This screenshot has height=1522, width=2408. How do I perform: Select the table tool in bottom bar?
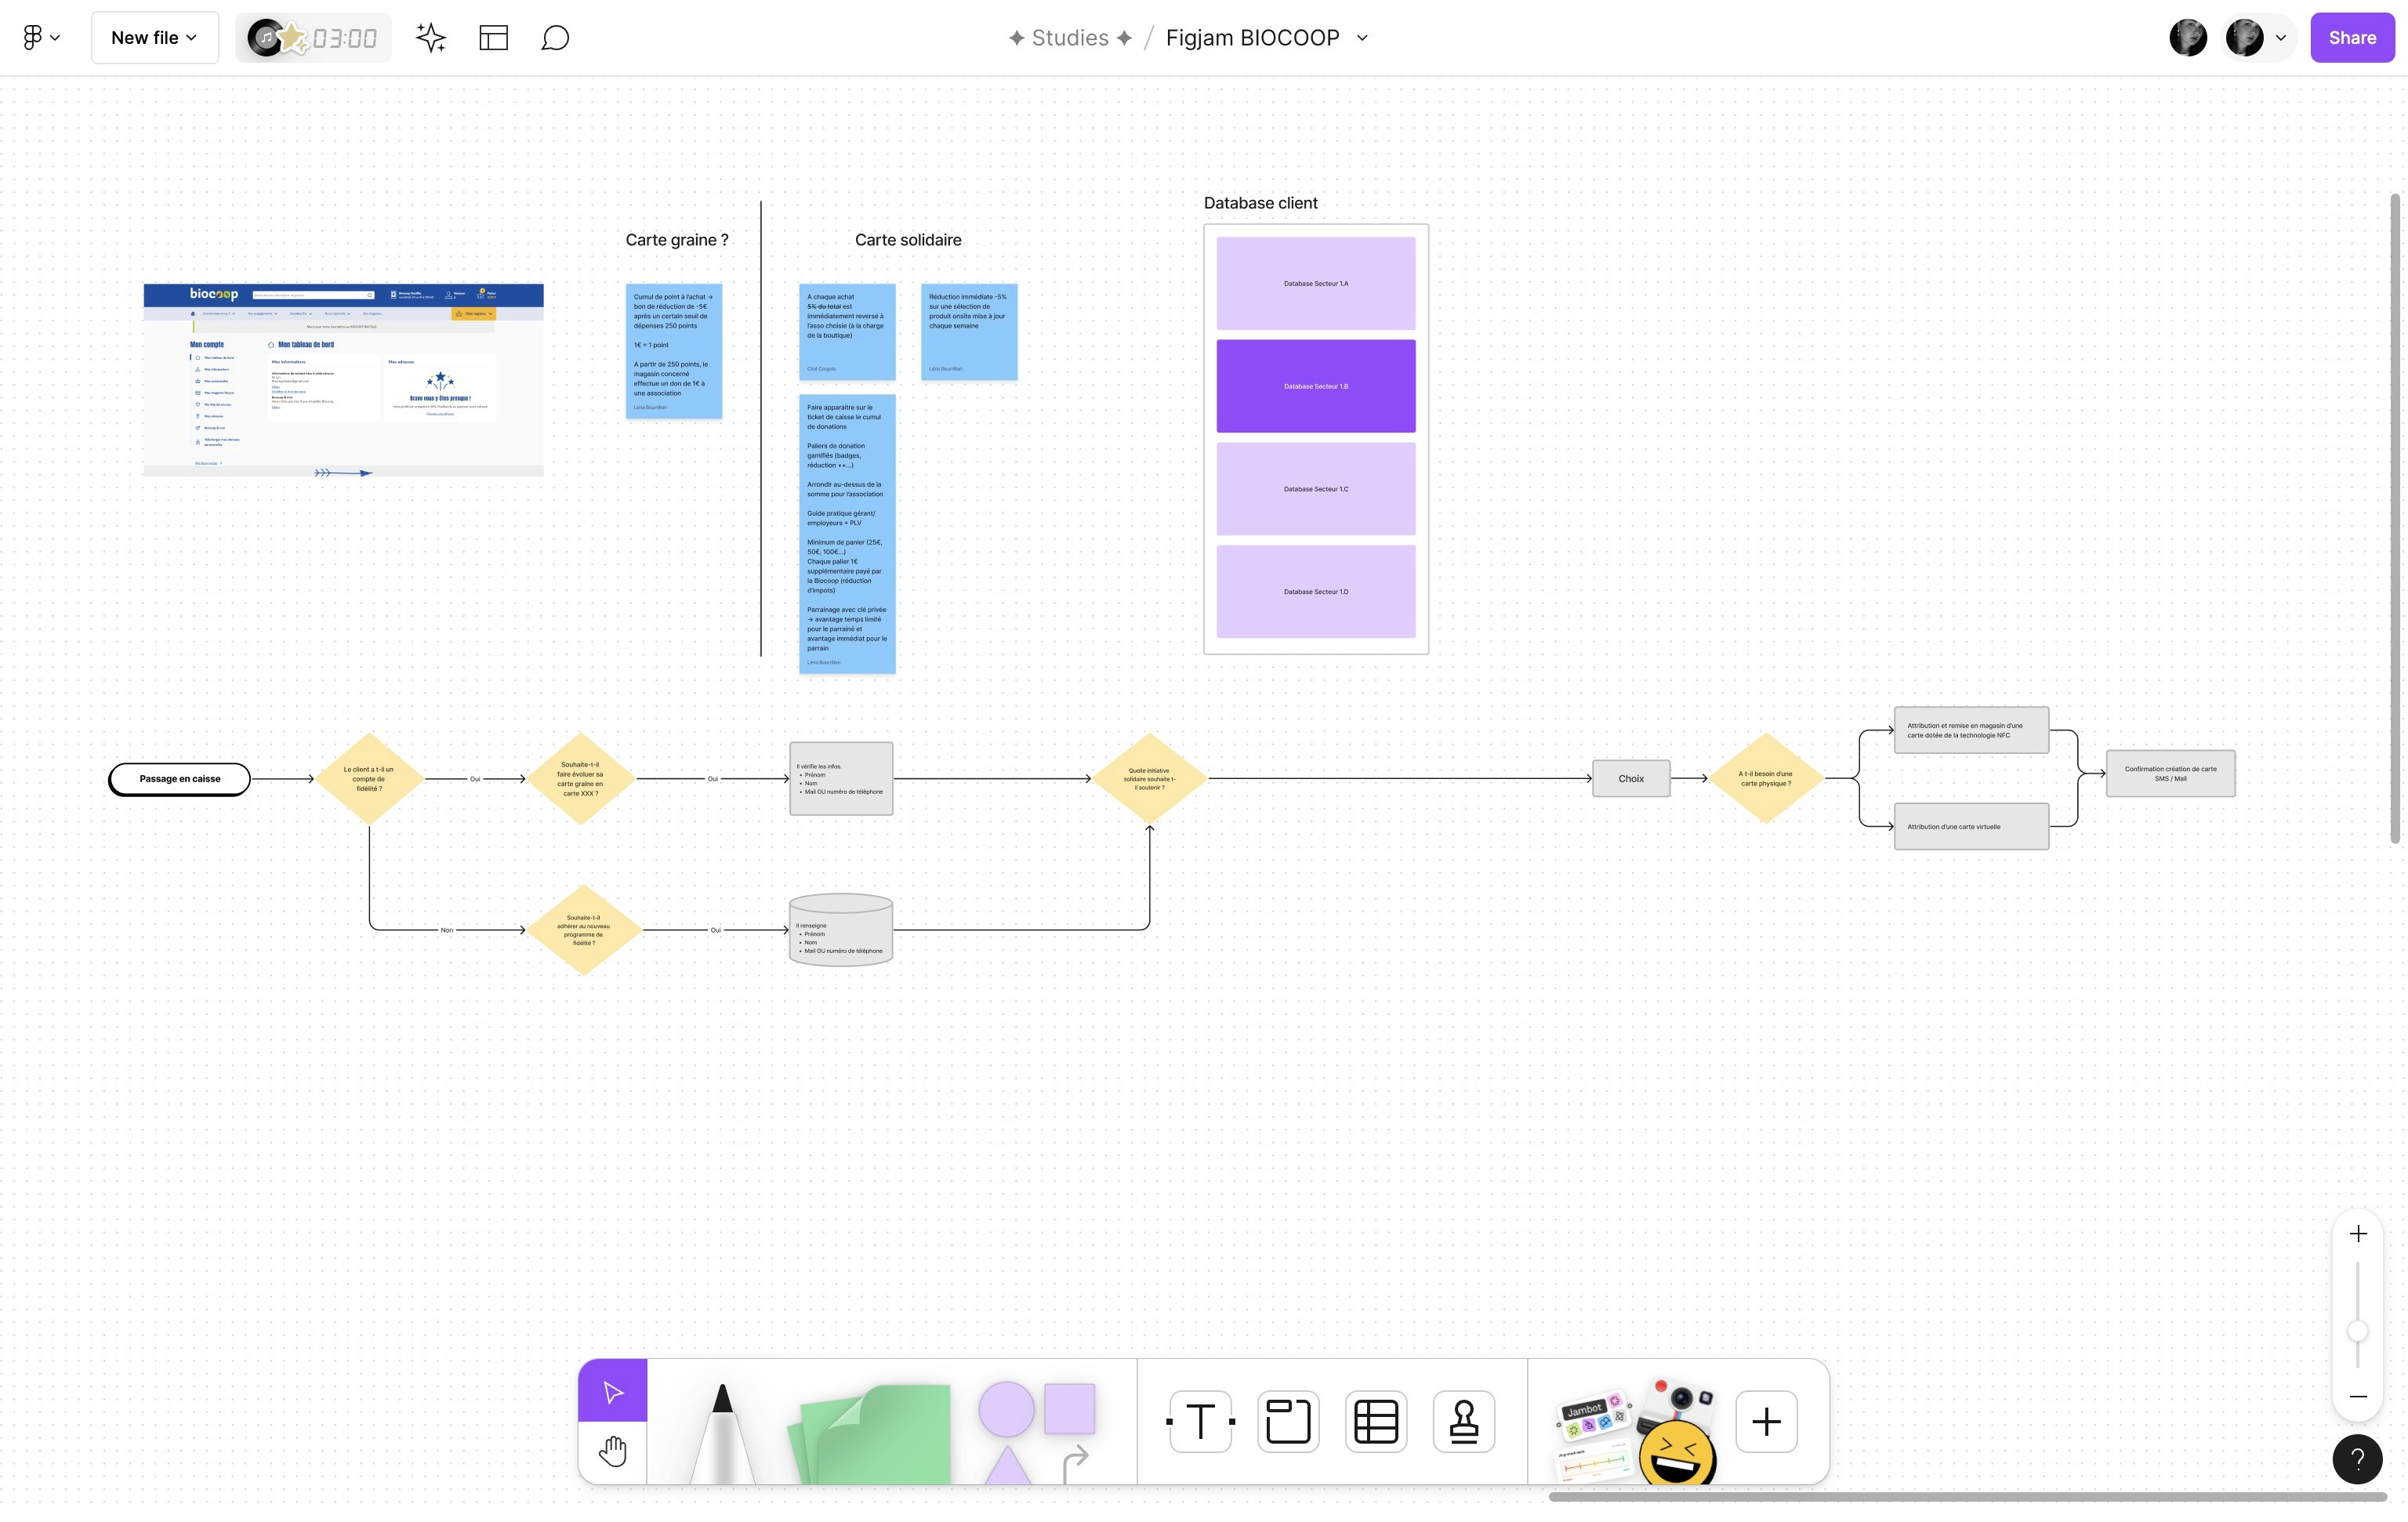coord(1376,1420)
